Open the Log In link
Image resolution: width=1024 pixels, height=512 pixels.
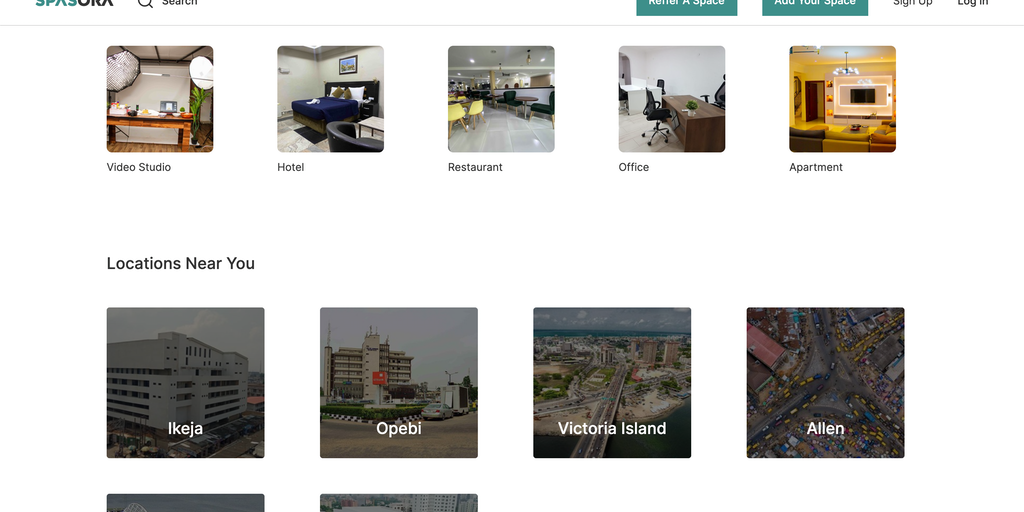tap(972, 3)
